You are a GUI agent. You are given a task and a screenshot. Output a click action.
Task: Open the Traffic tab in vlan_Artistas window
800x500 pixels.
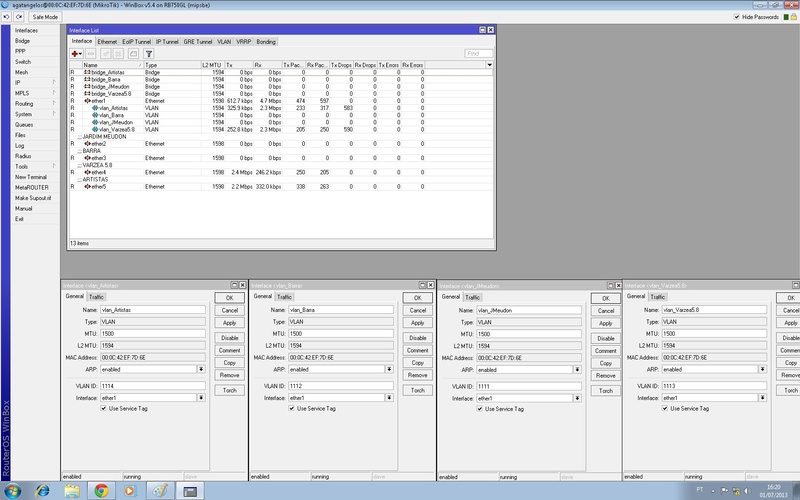[x=96, y=297]
